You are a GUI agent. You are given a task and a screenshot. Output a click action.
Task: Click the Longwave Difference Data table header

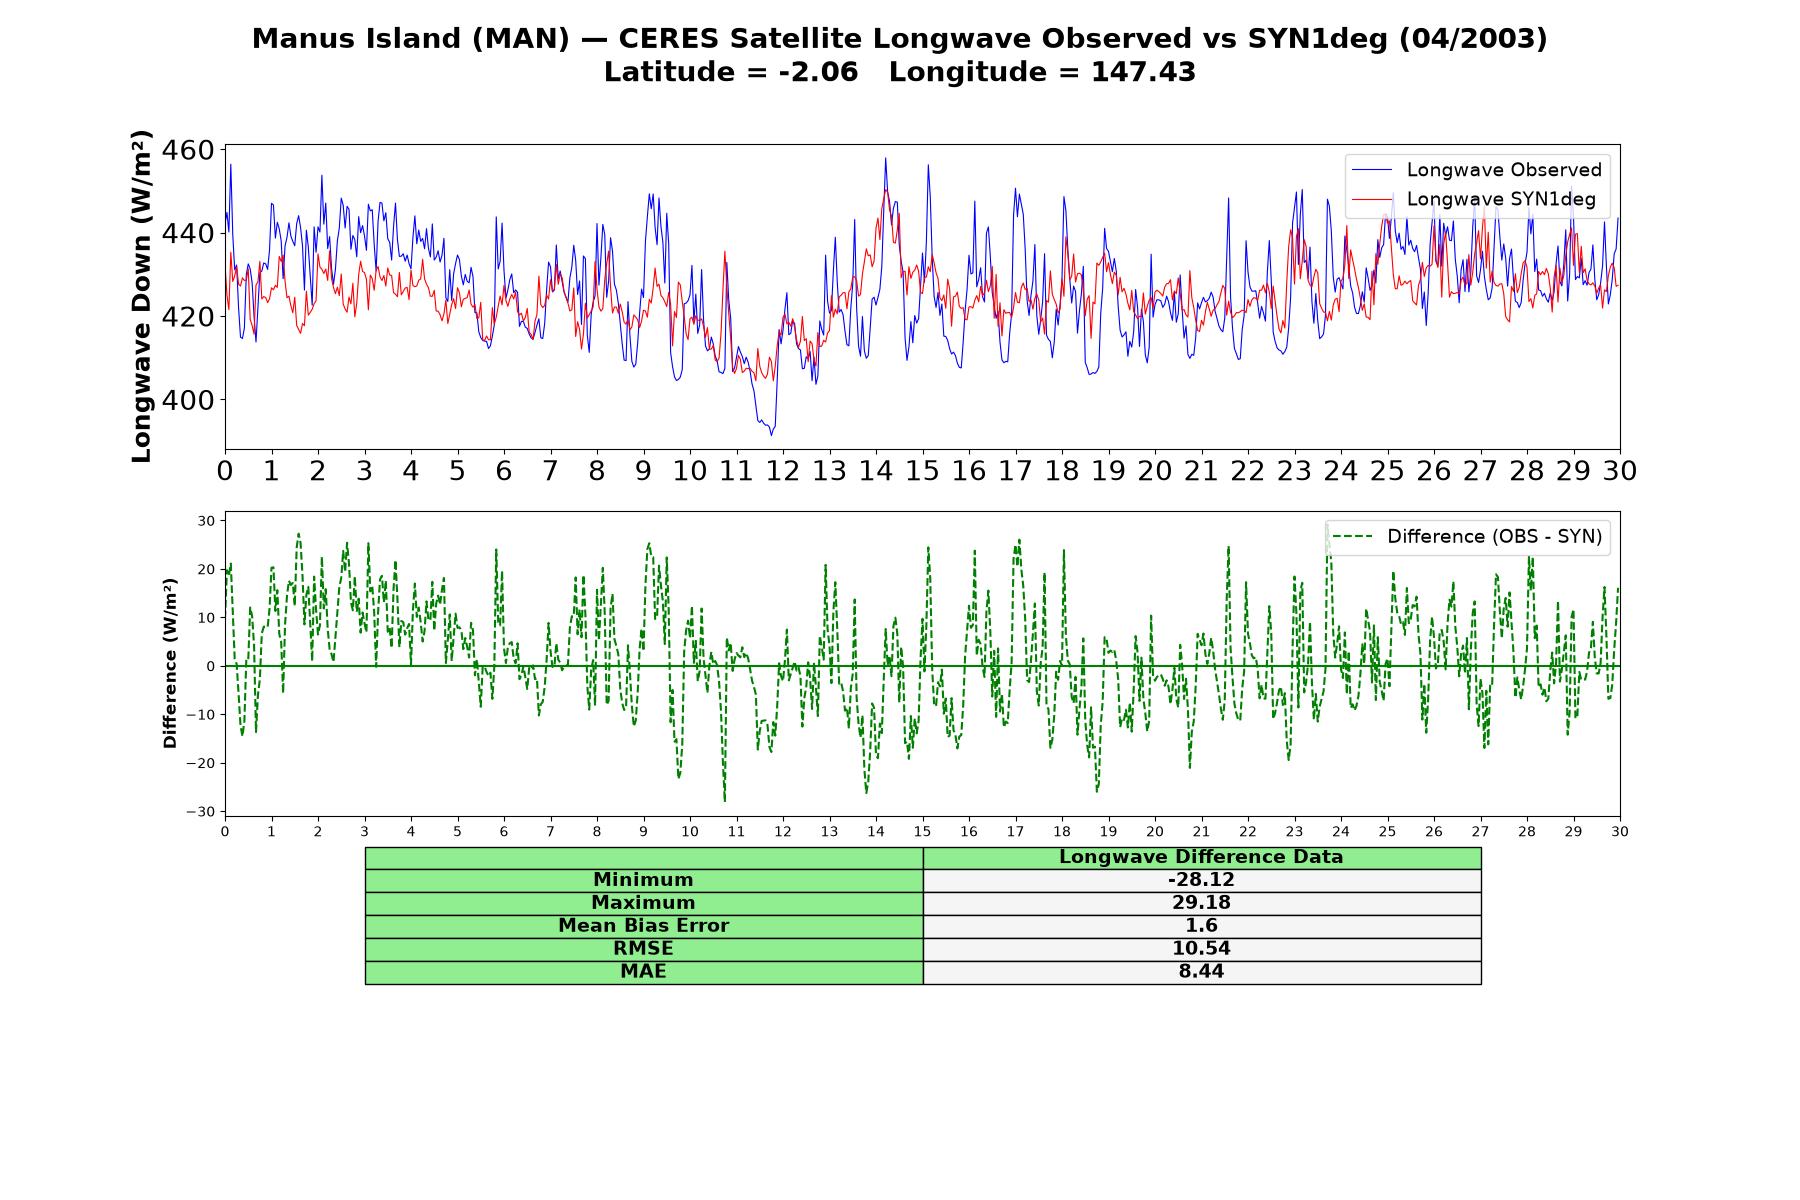tap(1202, 857)
